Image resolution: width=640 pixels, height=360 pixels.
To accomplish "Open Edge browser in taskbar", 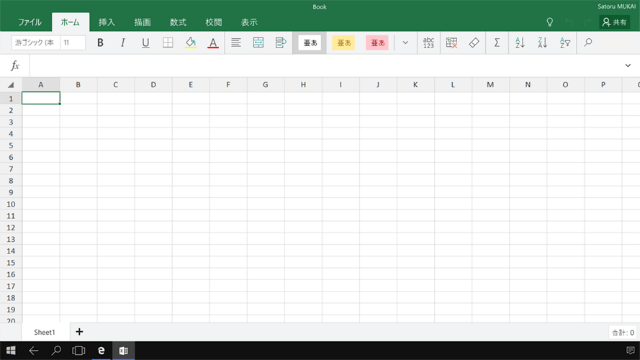I will [x=101, y=351].
